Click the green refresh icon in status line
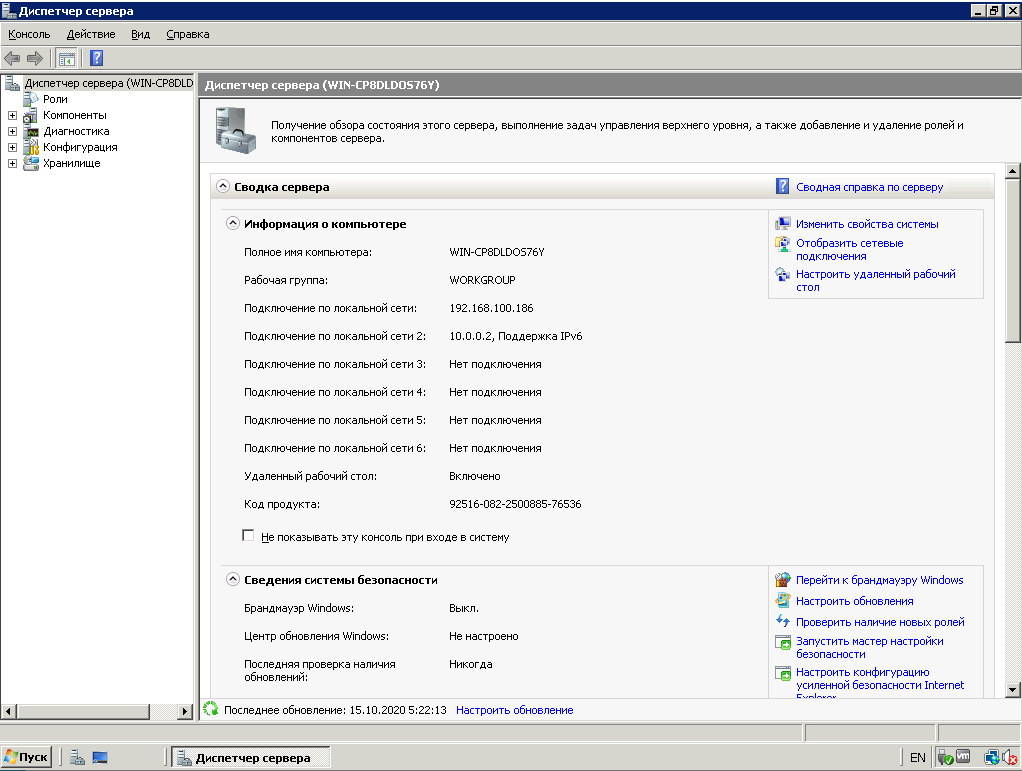The image size is (1022, 771). (210, 709)
